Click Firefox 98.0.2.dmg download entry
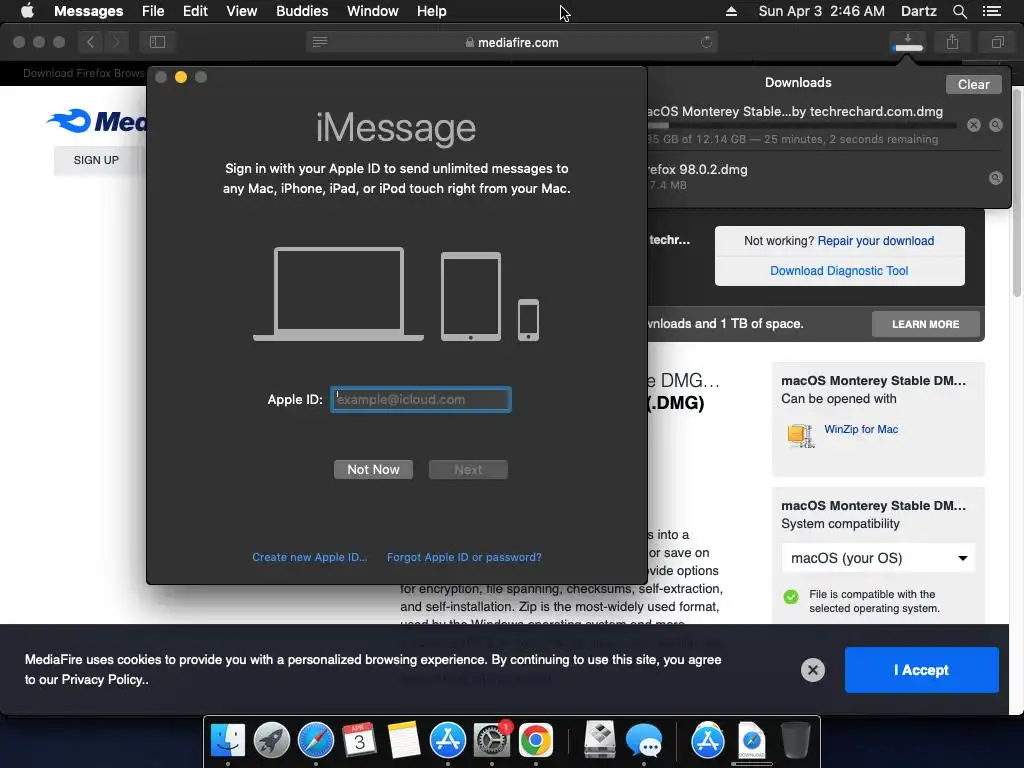1024x768 pixels. [824, 177]
